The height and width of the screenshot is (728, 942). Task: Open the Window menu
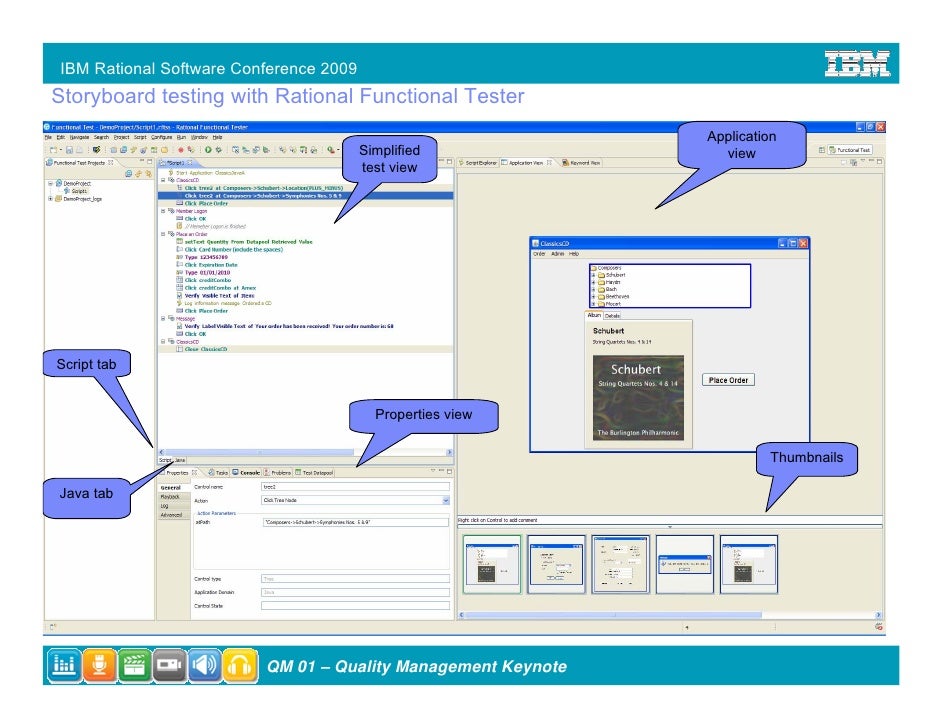tap(199, 137)
